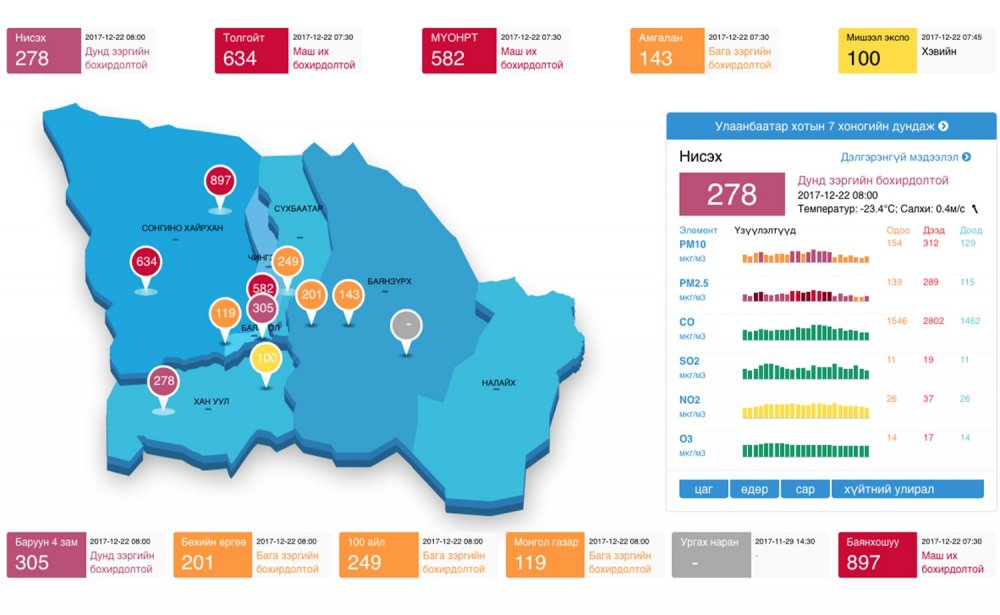Click the Налайх district on map
Viewport: 1000px width, 615px height.
click(498, 383)
